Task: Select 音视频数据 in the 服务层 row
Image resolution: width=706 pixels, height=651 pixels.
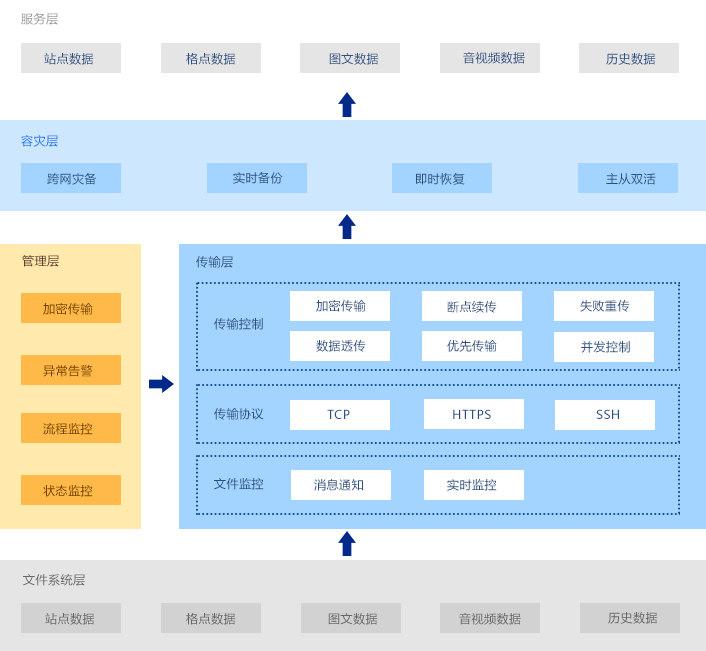Action: pos(490,58)
